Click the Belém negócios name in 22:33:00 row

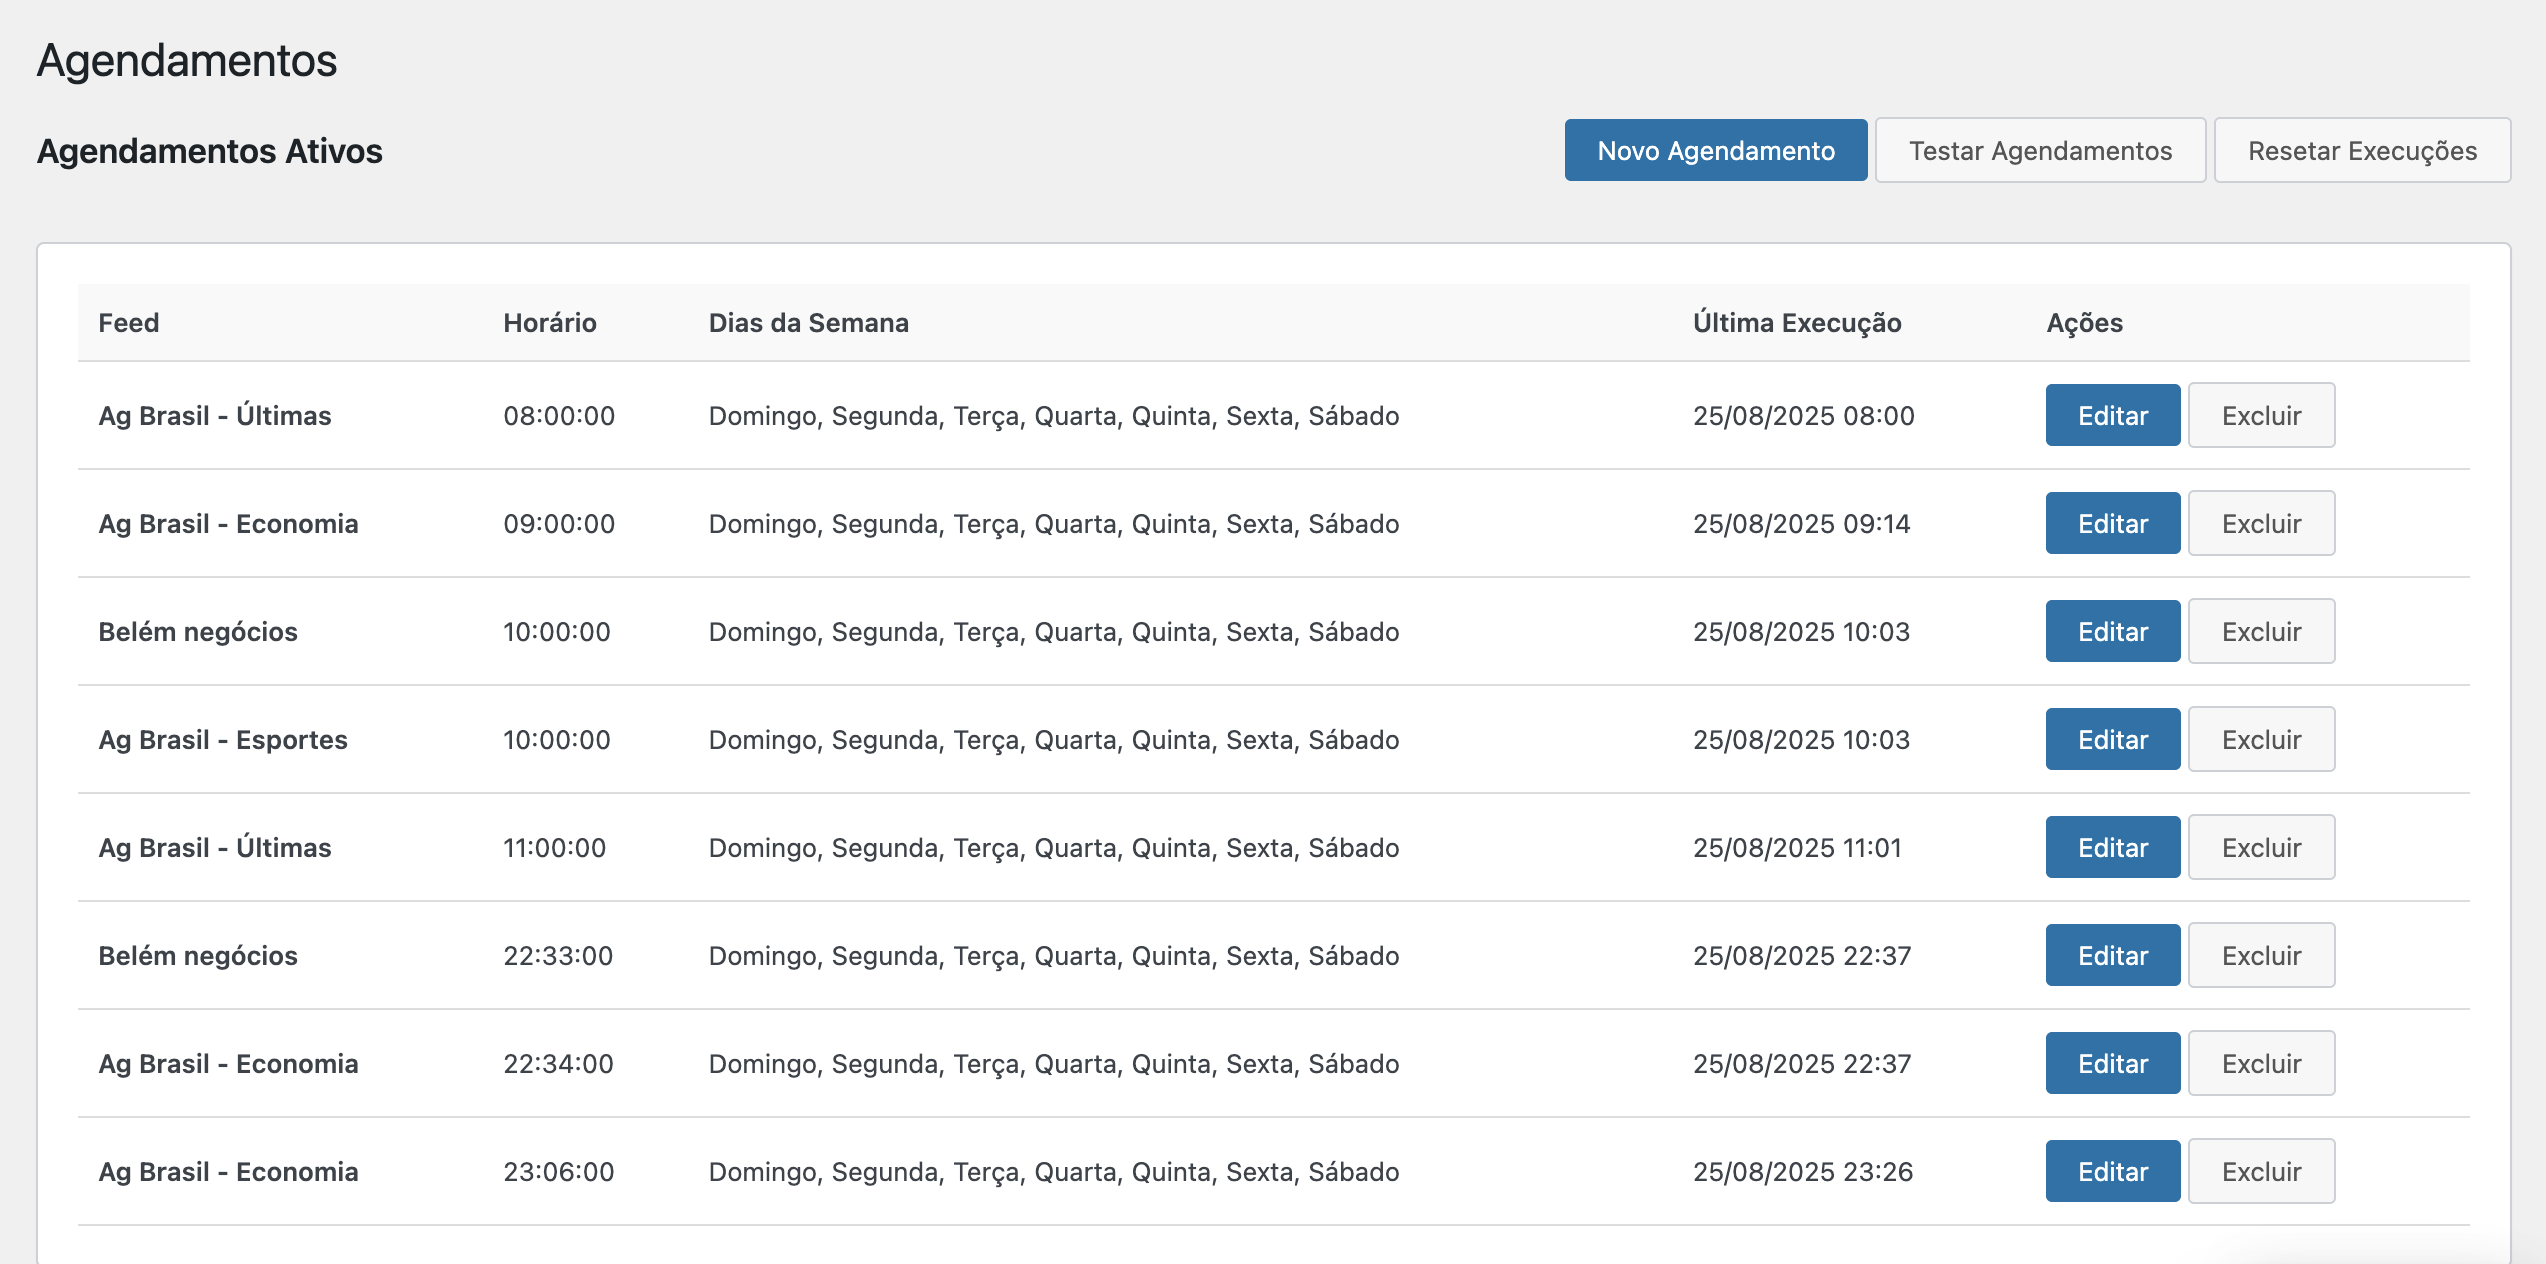click(x=198, y=955)
